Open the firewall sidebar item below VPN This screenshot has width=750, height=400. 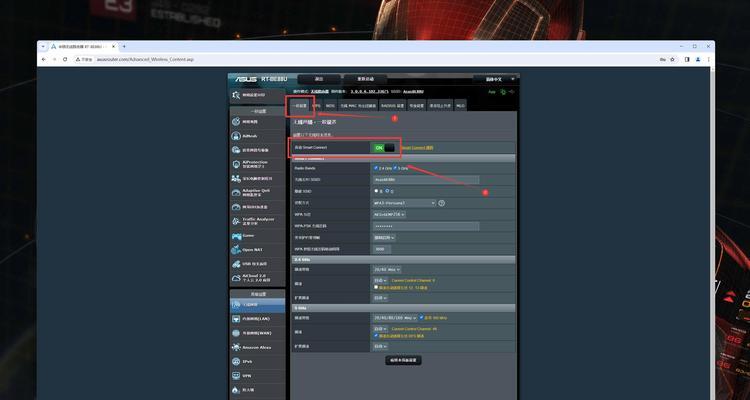tap(257, 390)
